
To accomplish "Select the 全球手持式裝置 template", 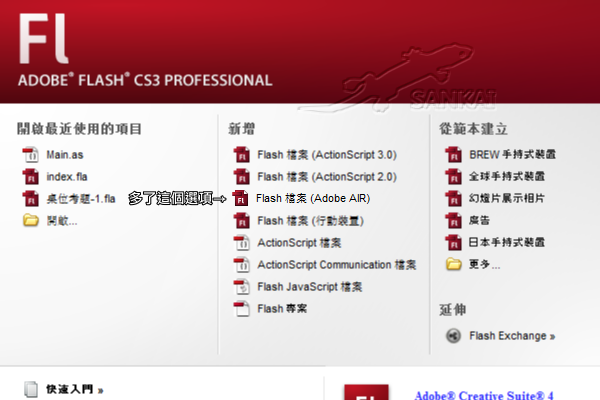I will 507,176.
